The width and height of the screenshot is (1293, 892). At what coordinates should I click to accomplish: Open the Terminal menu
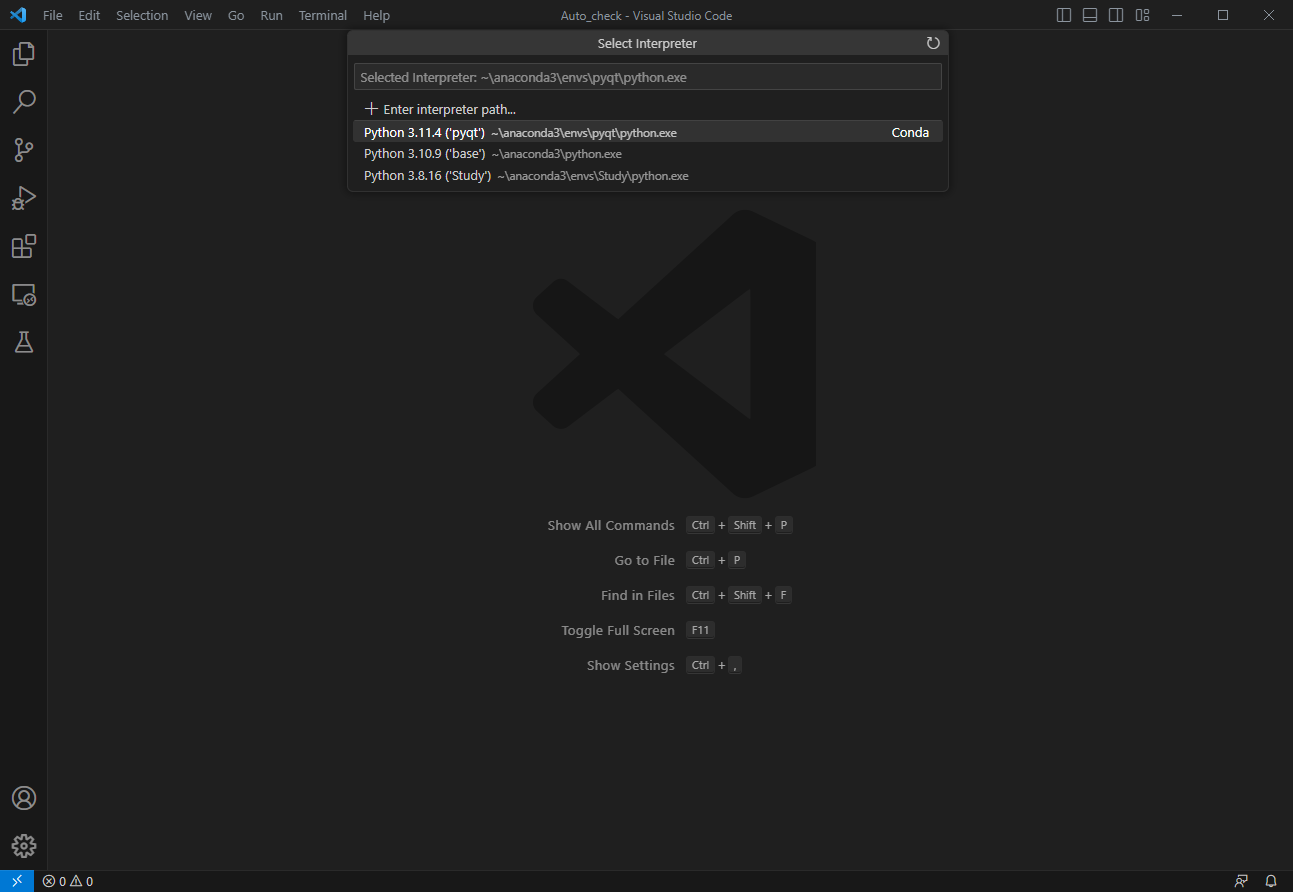(x=323, y=15)
